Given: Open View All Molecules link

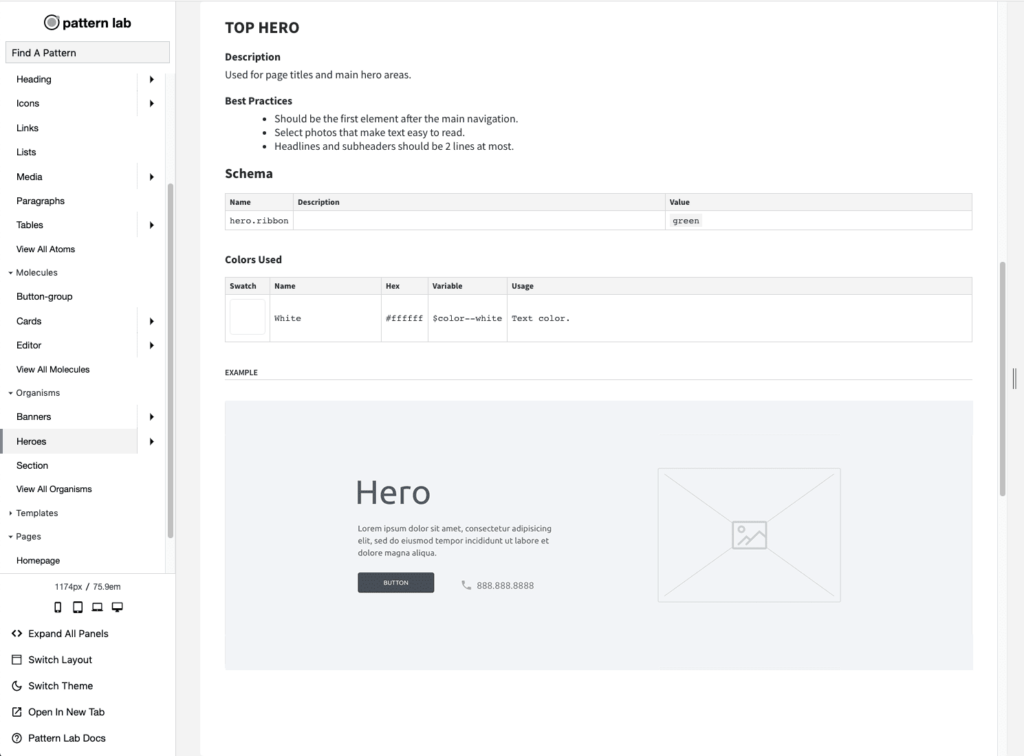Looking at the screenshot, I should 53,369.
